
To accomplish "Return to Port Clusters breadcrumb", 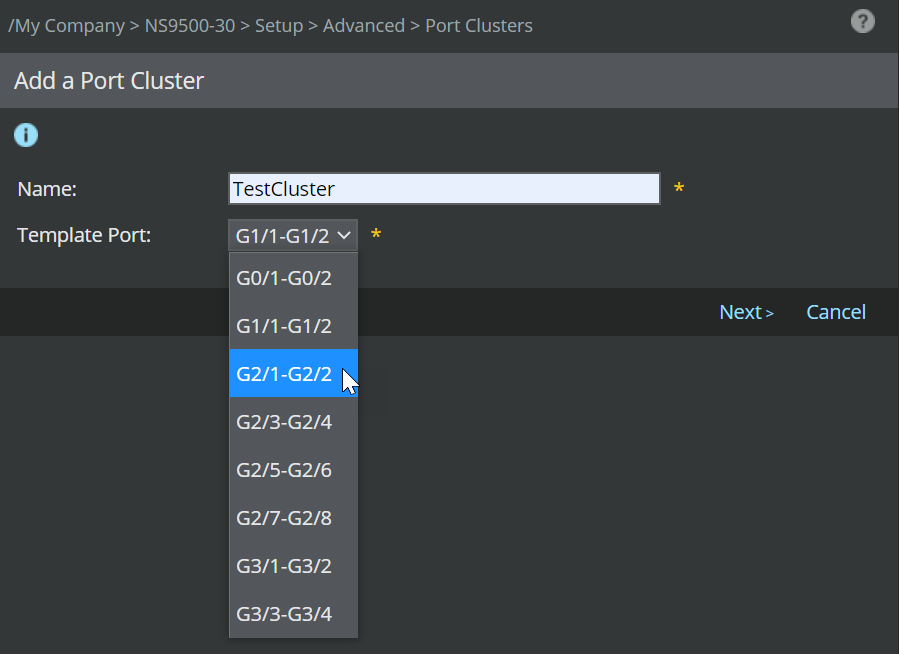I will 479,26.
